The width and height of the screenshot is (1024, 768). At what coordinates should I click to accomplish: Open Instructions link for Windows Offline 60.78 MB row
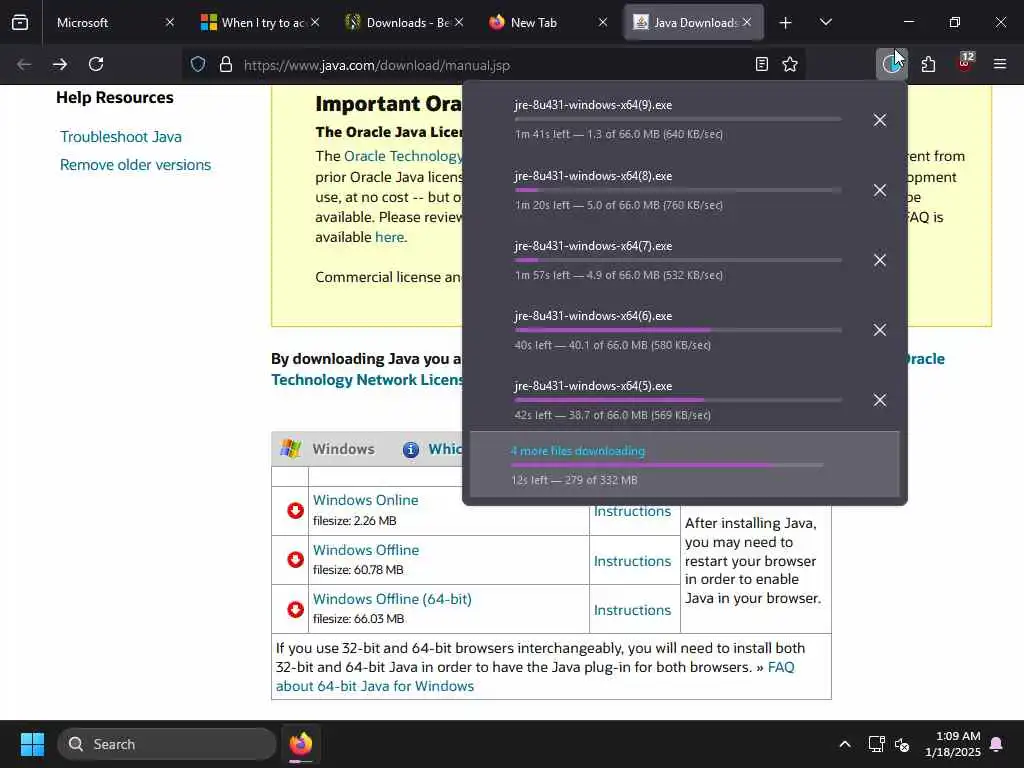click(632, 561)
